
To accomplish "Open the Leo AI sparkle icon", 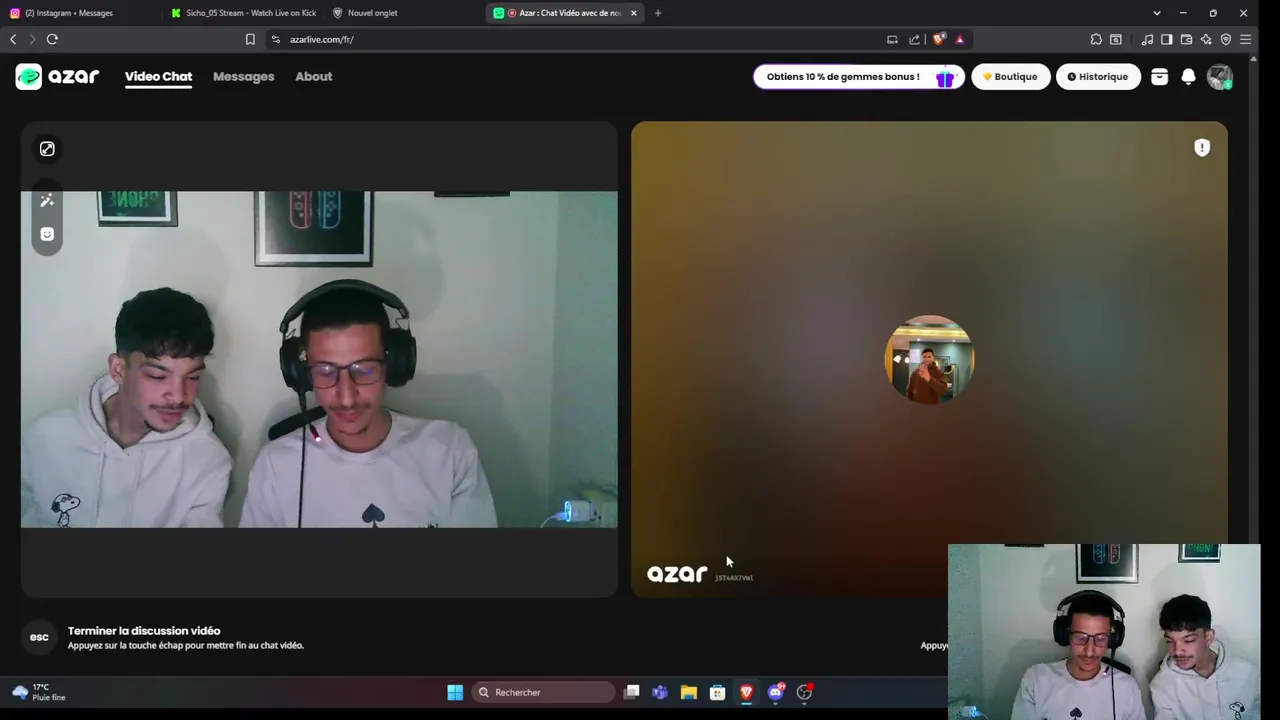I will click(x=1206, y=39).
